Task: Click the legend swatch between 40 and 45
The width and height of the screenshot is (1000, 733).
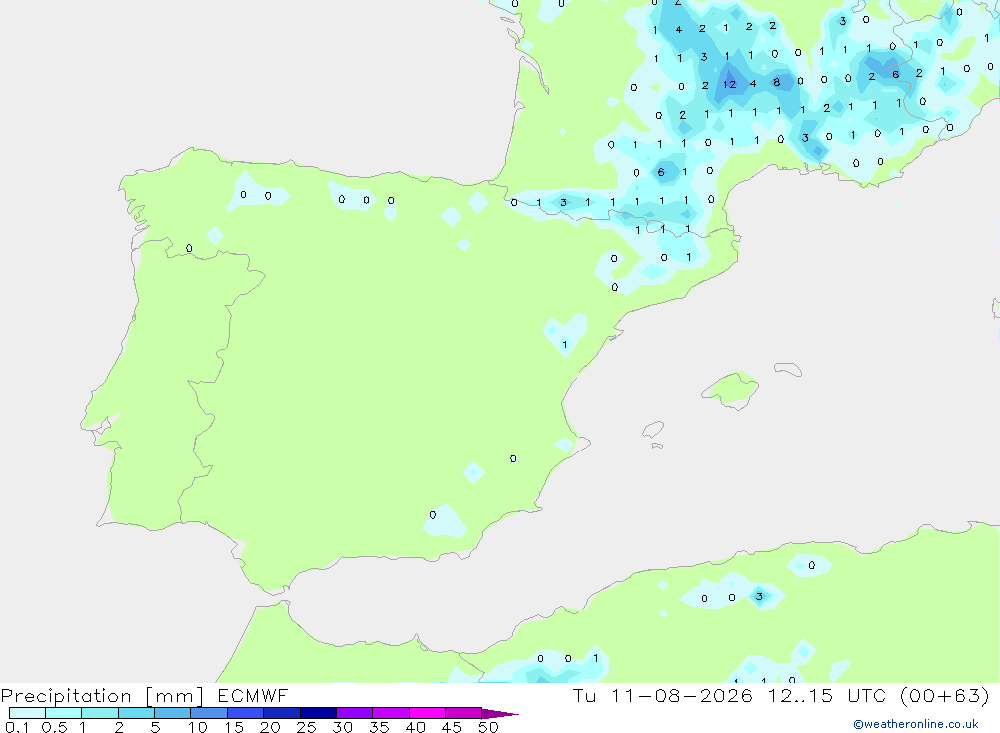Action: point(427,713)
